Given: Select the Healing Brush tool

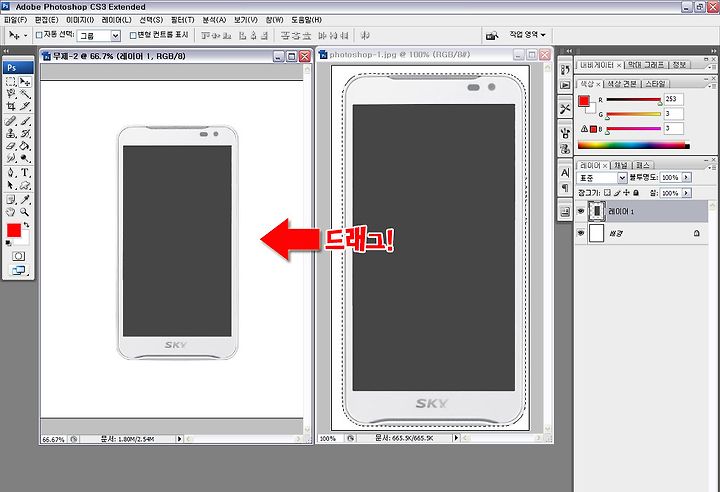Looking at the screenshot, I should coord(11,121).
